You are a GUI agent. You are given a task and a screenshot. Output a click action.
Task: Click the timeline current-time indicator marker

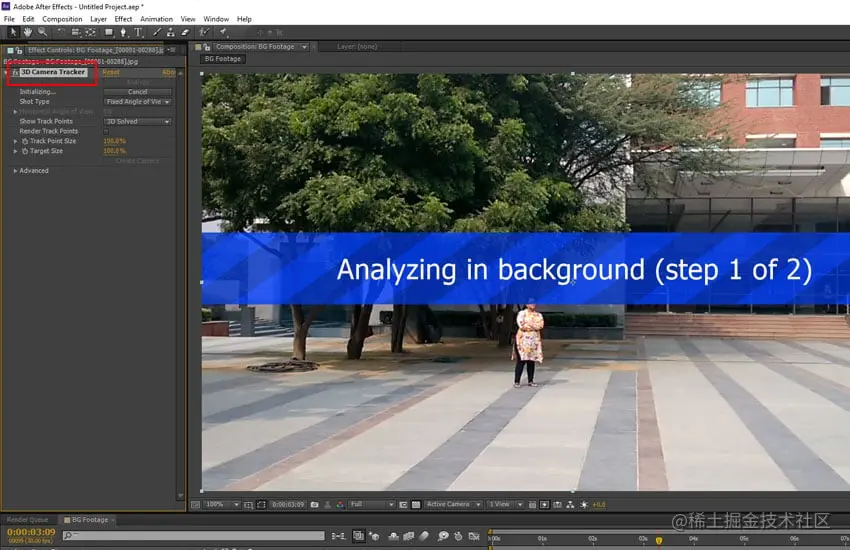pos(659,540)
